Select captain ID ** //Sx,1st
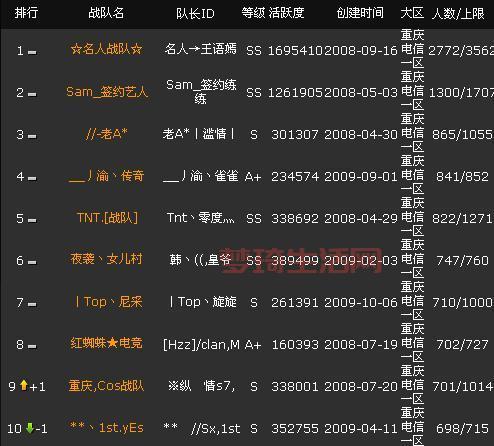This screenshot has height=446, width=494. [202, 428]
